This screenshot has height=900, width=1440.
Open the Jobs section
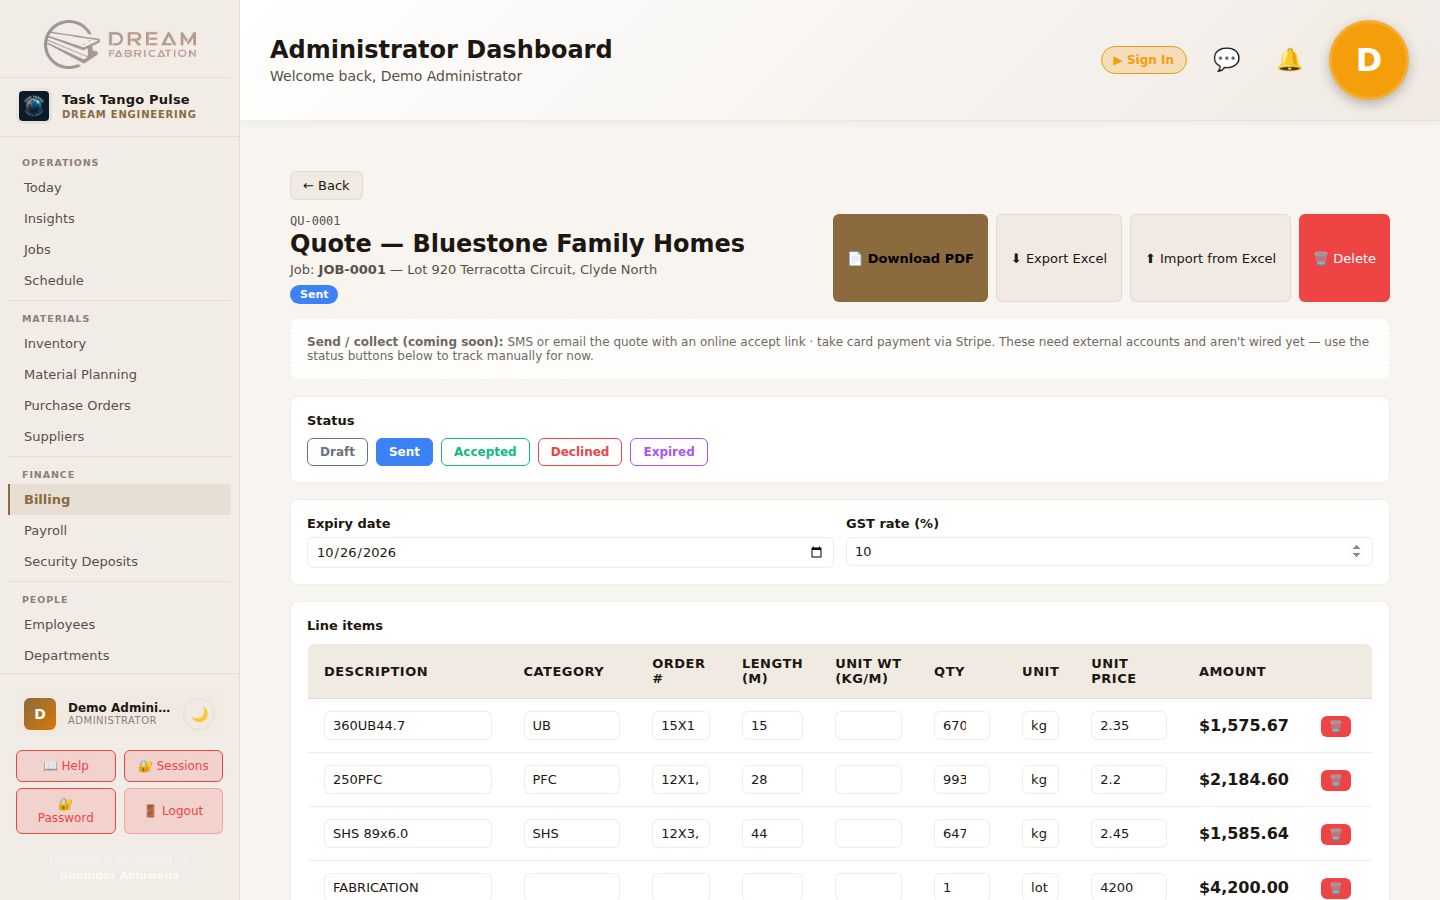point(119,249)
